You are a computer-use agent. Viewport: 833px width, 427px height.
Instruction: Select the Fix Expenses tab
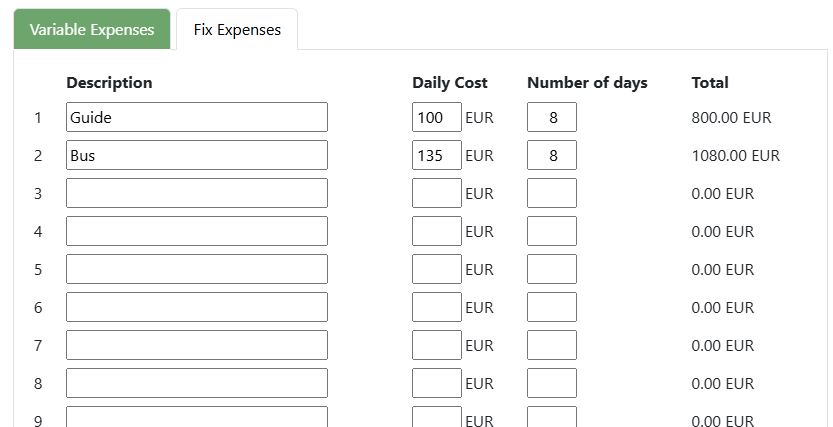[x=237, y=29]
